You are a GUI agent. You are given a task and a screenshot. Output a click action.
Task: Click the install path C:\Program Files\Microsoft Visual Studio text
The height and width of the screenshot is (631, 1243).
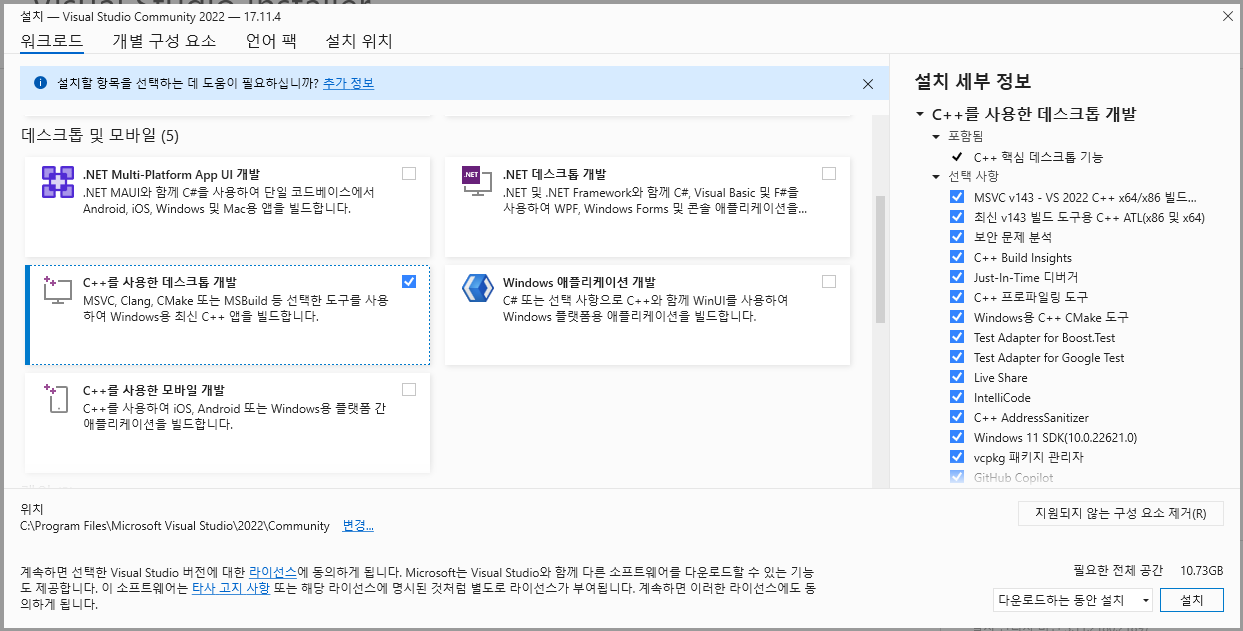tap(175, 525)
